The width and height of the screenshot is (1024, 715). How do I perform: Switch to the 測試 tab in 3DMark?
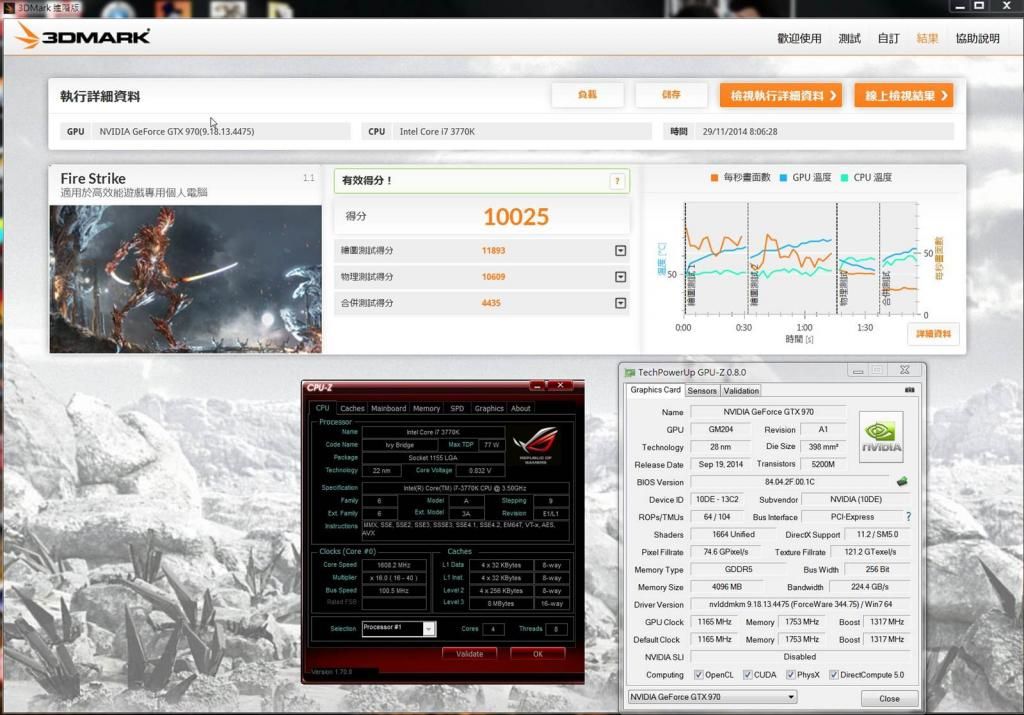pyautogui.click(x=850, y=39)
